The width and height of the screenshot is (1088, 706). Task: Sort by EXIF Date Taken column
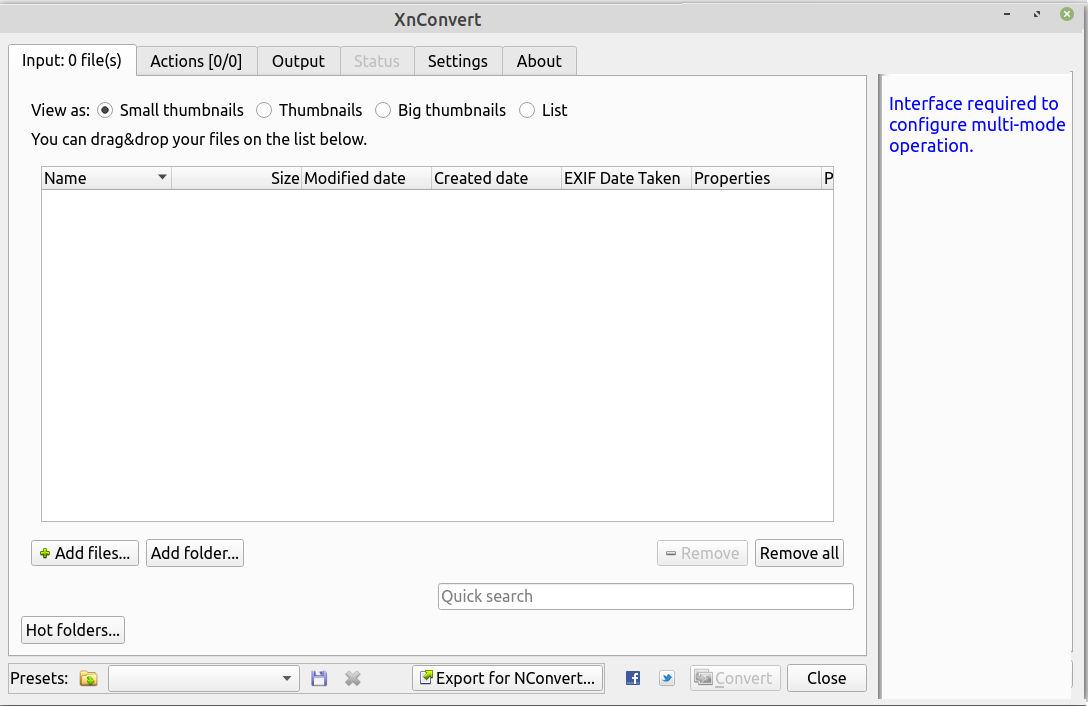[x=626, y=178]
